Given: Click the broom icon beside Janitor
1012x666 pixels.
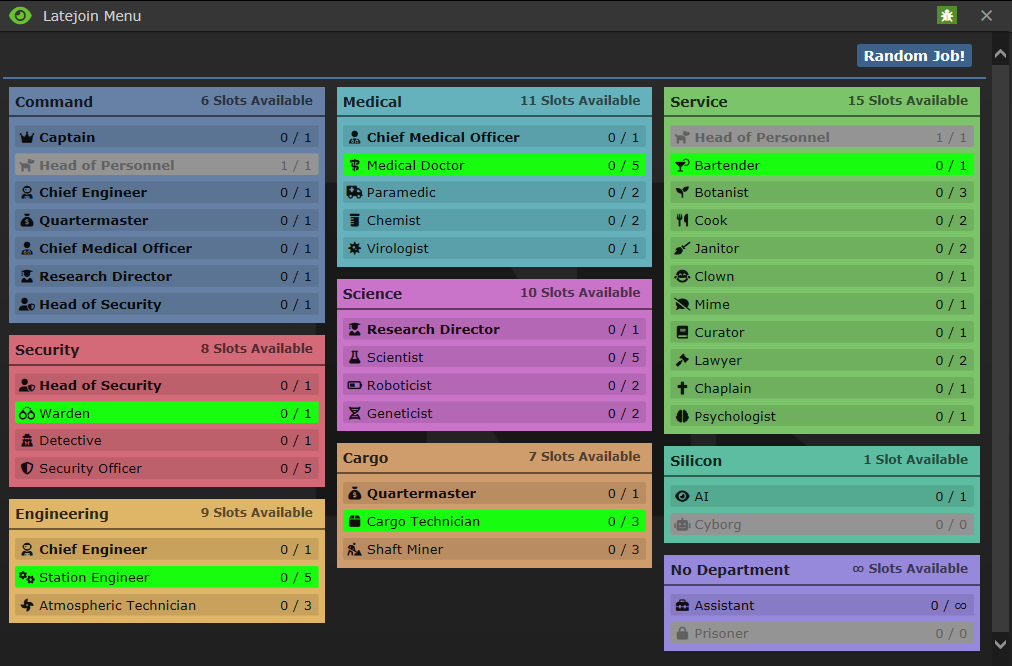Looking at the screenshot, I should click(682, 248).
